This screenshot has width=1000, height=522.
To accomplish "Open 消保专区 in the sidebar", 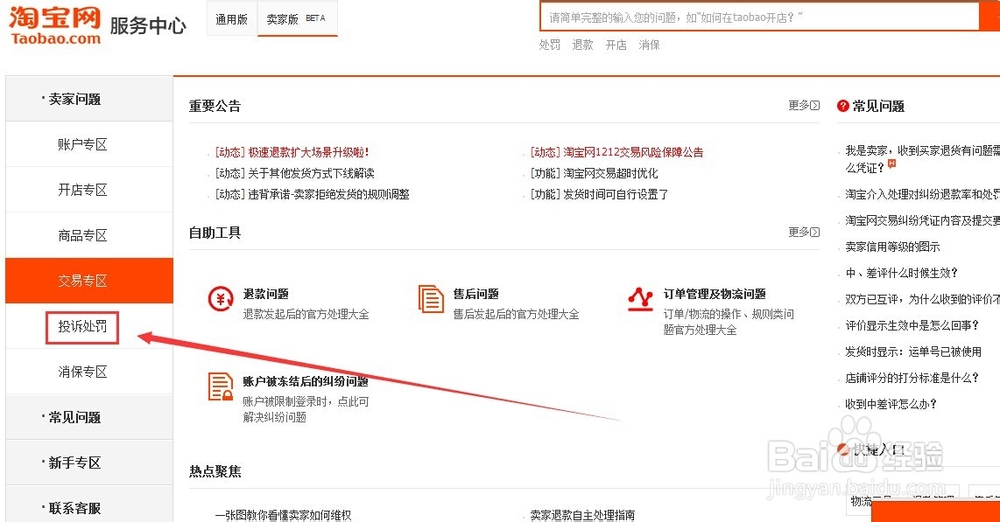I will 89,371.
